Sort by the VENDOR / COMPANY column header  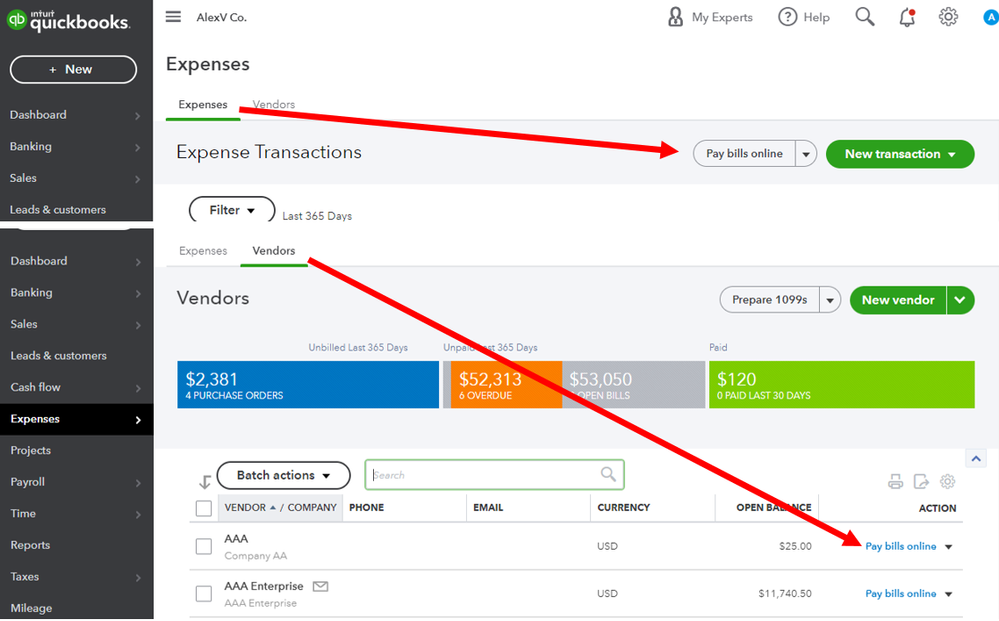click(x=280, y=508)
